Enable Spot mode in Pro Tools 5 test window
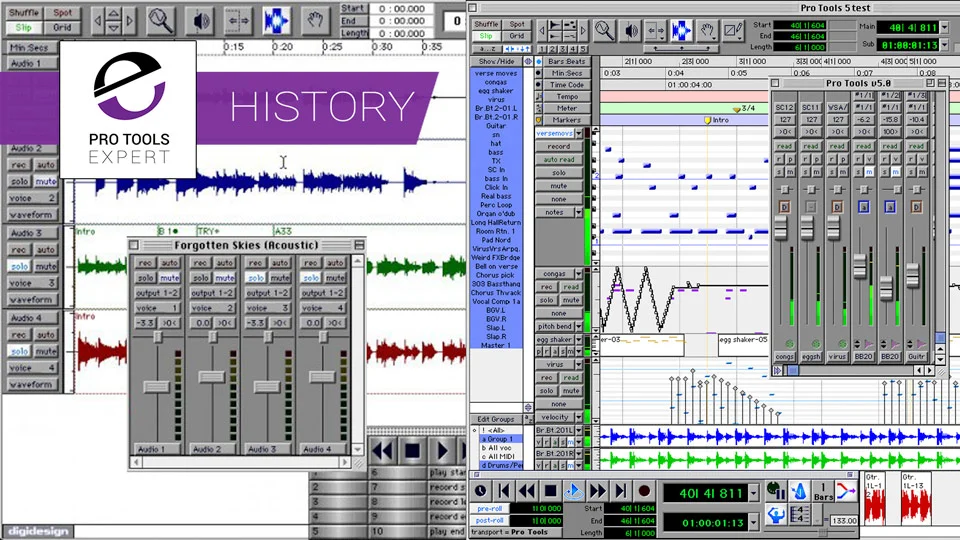960x540 pixels. point(517,24)
